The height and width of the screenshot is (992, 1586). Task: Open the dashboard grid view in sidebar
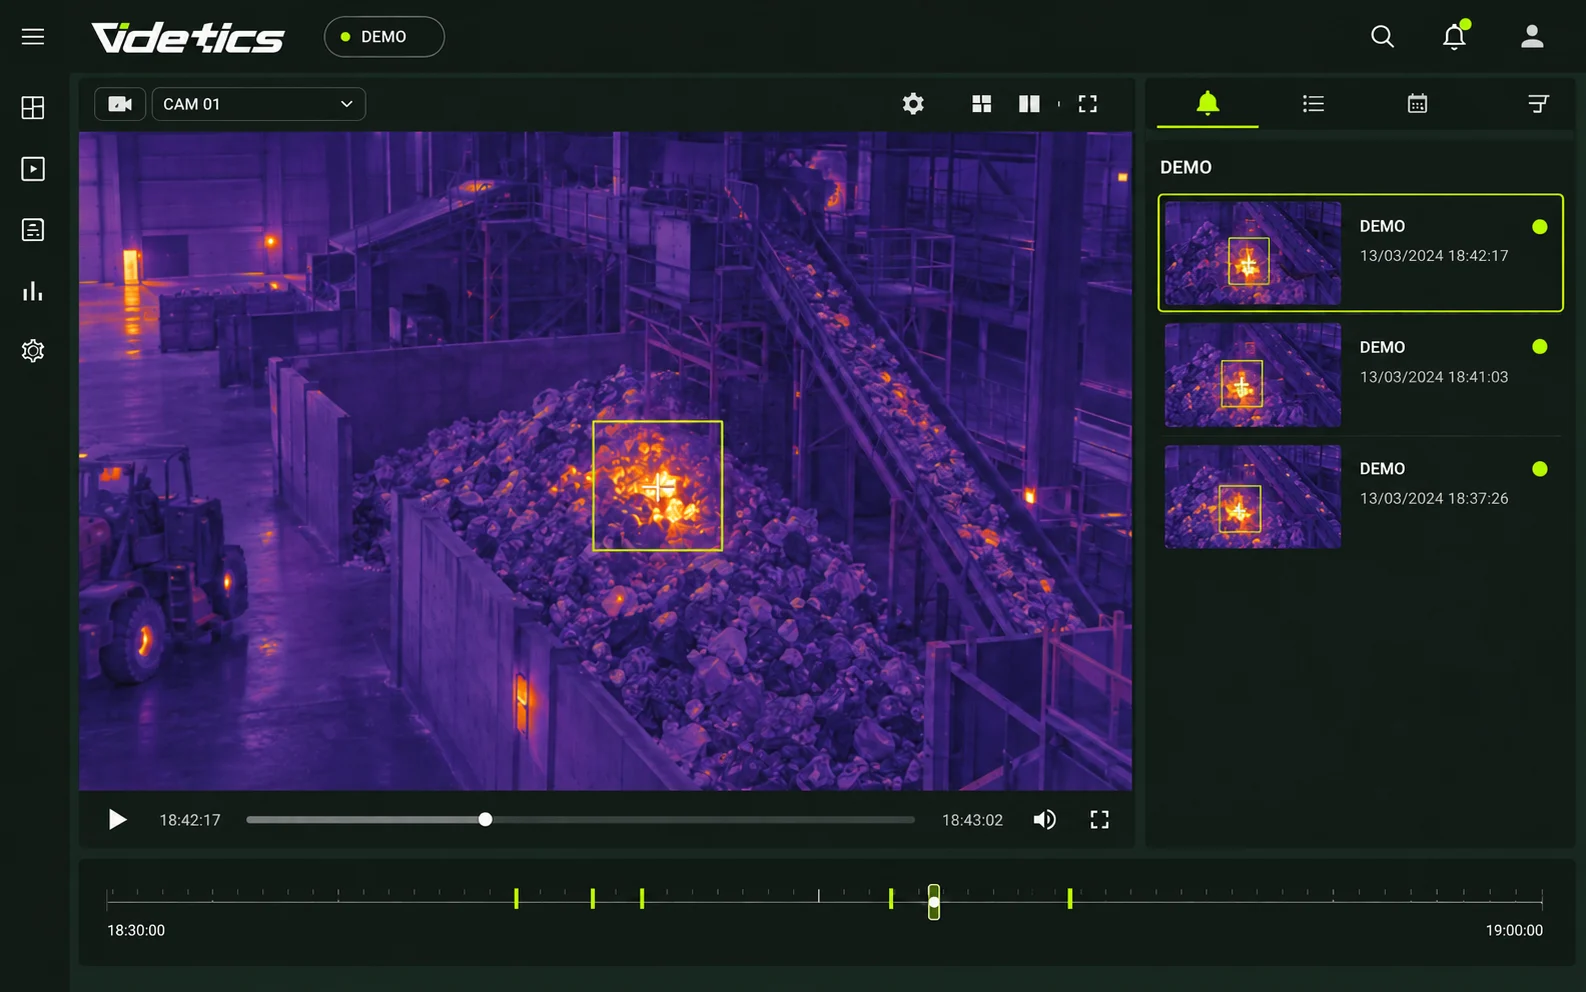(x=33, y=108)
